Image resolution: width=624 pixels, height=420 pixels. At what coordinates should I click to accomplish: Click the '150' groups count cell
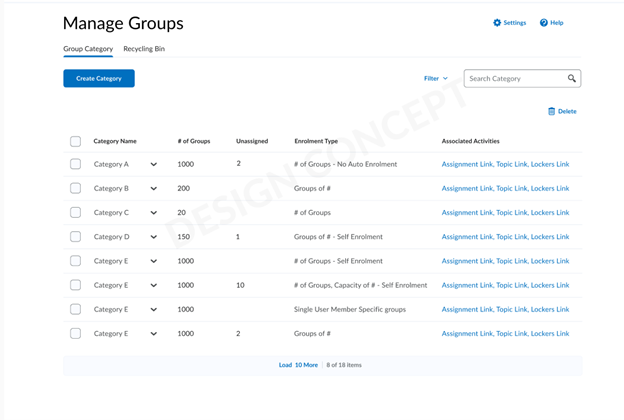(183, 237)
